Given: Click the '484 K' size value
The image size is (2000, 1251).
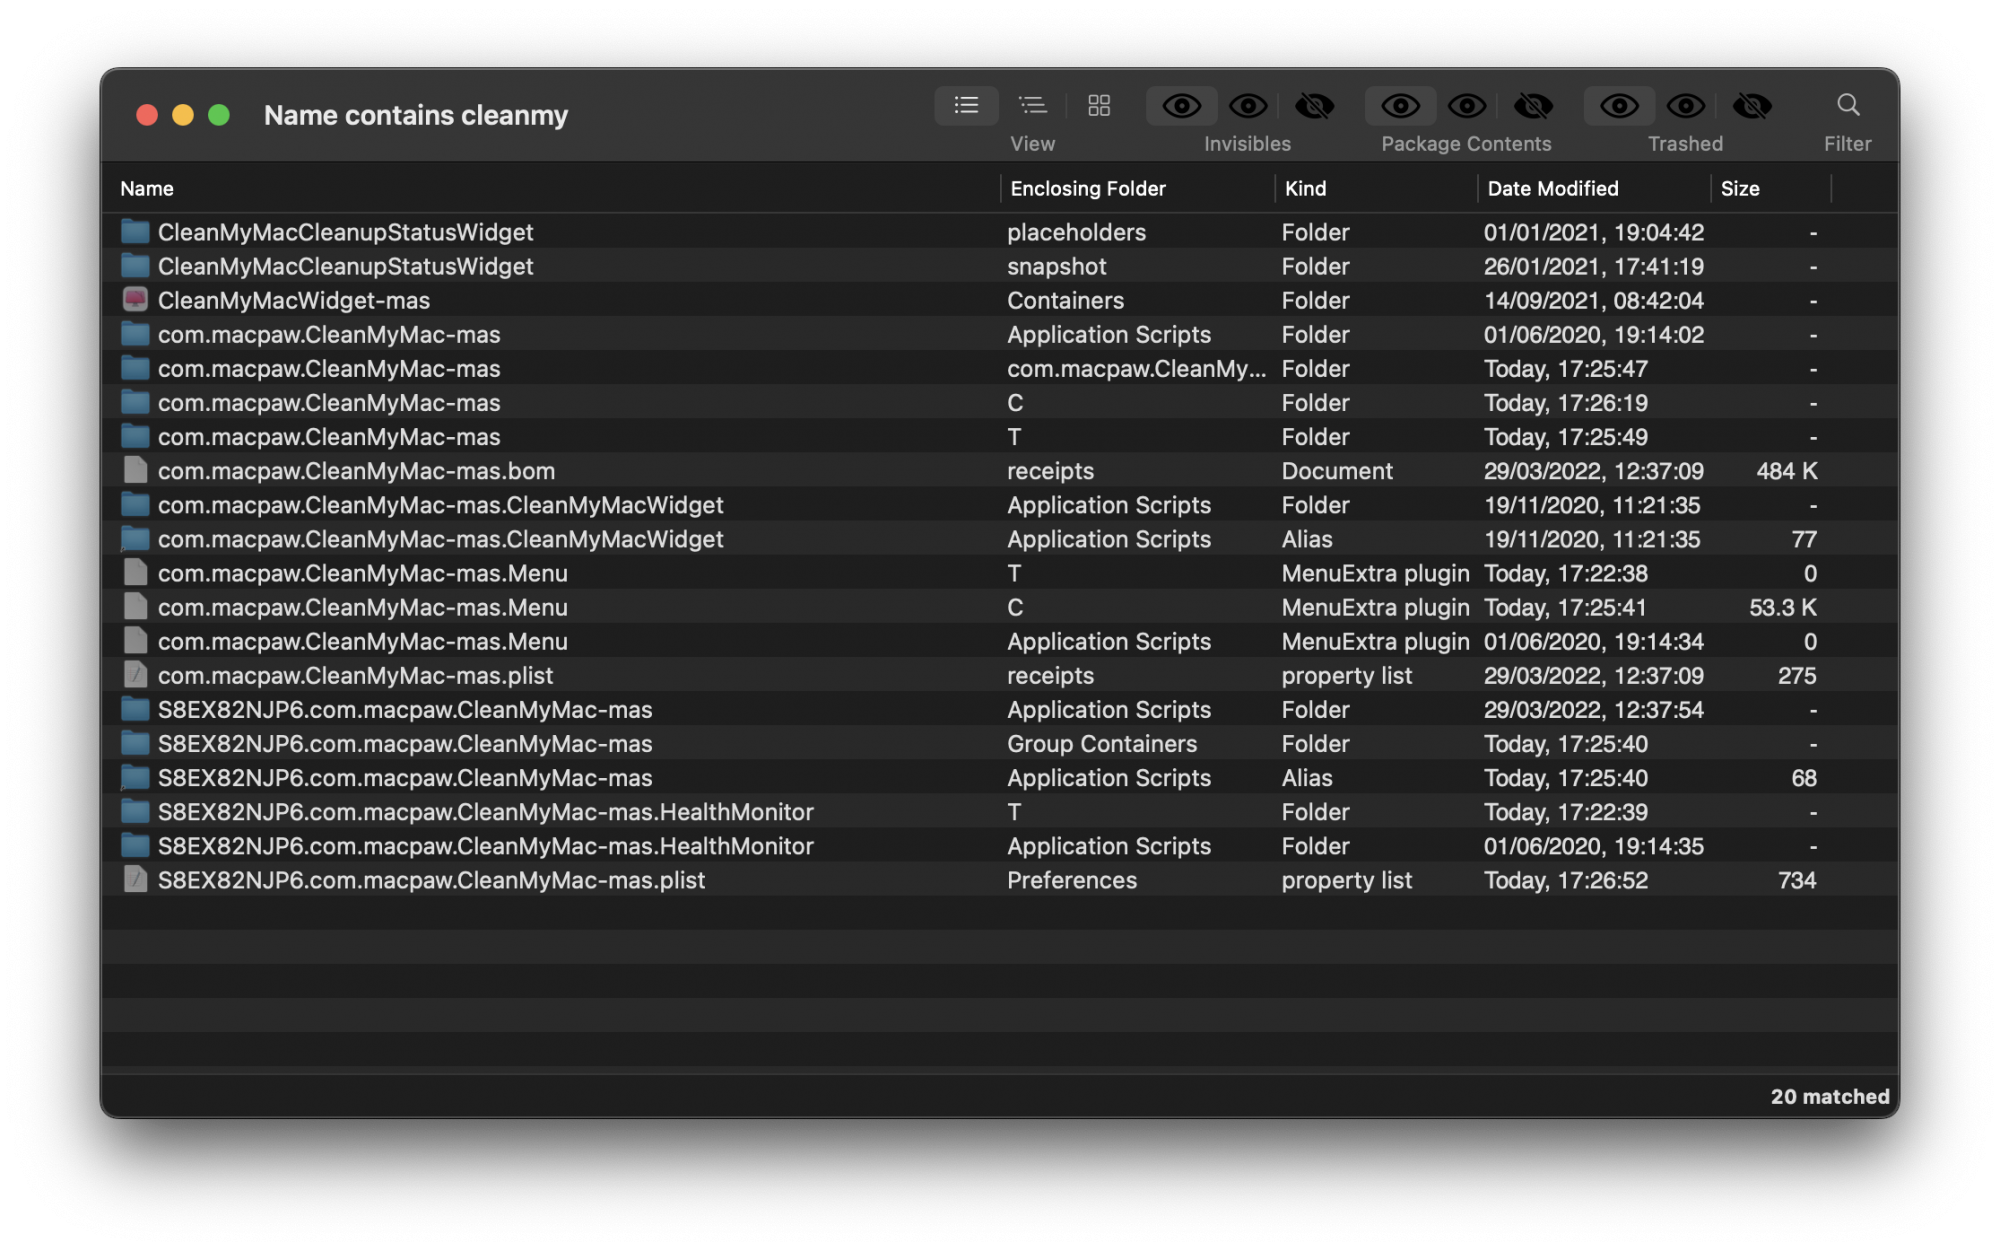Looking at the screenshot, I should [1786, 471].
